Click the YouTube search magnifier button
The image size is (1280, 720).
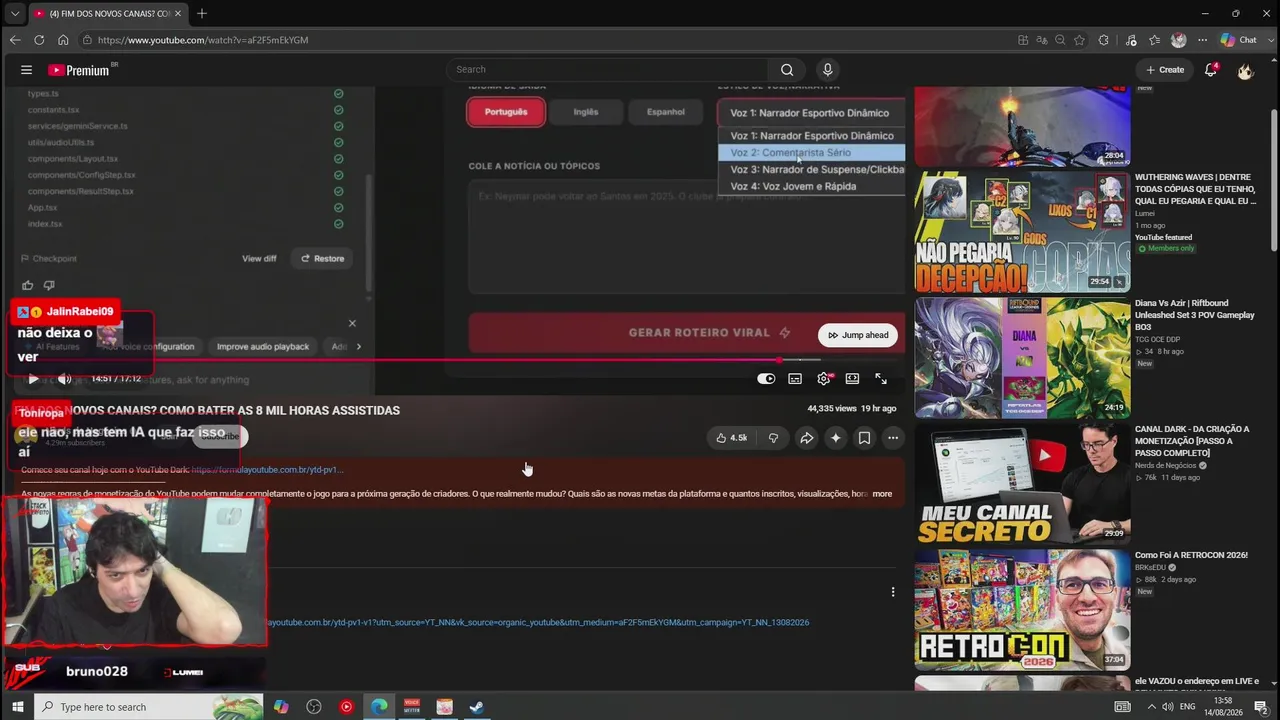[787, 70]
